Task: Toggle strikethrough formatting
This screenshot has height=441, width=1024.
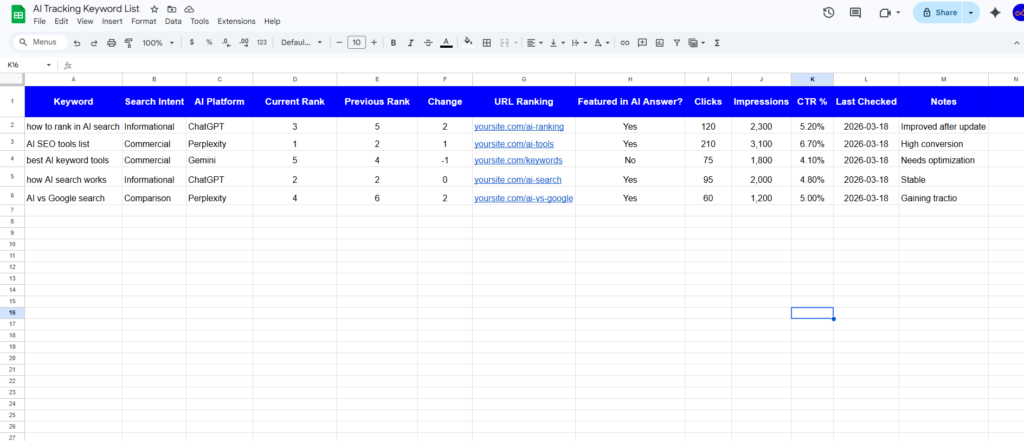Action: pyautogui.click(x=429, y=43)
